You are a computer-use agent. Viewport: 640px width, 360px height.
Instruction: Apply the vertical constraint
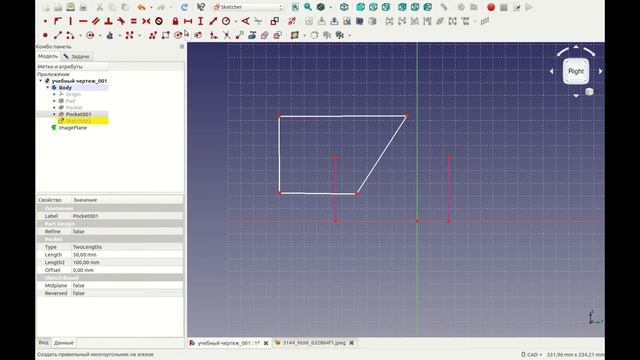(x=71, y=21)
